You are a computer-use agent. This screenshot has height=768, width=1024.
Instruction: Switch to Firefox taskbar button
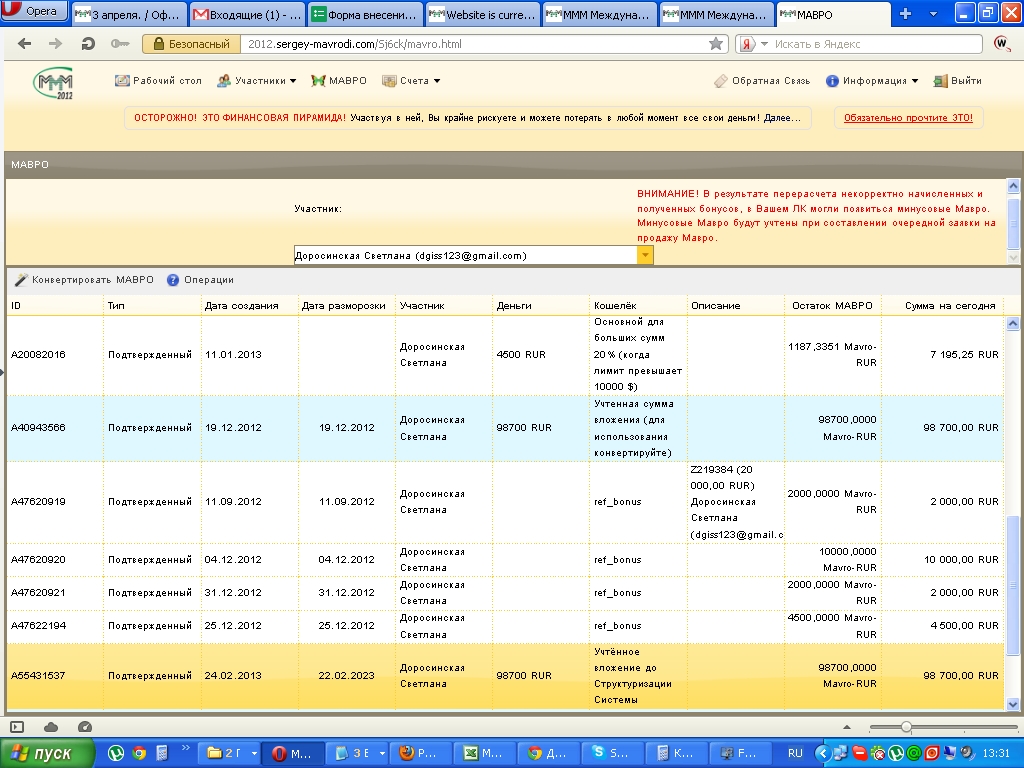point(419,753)
